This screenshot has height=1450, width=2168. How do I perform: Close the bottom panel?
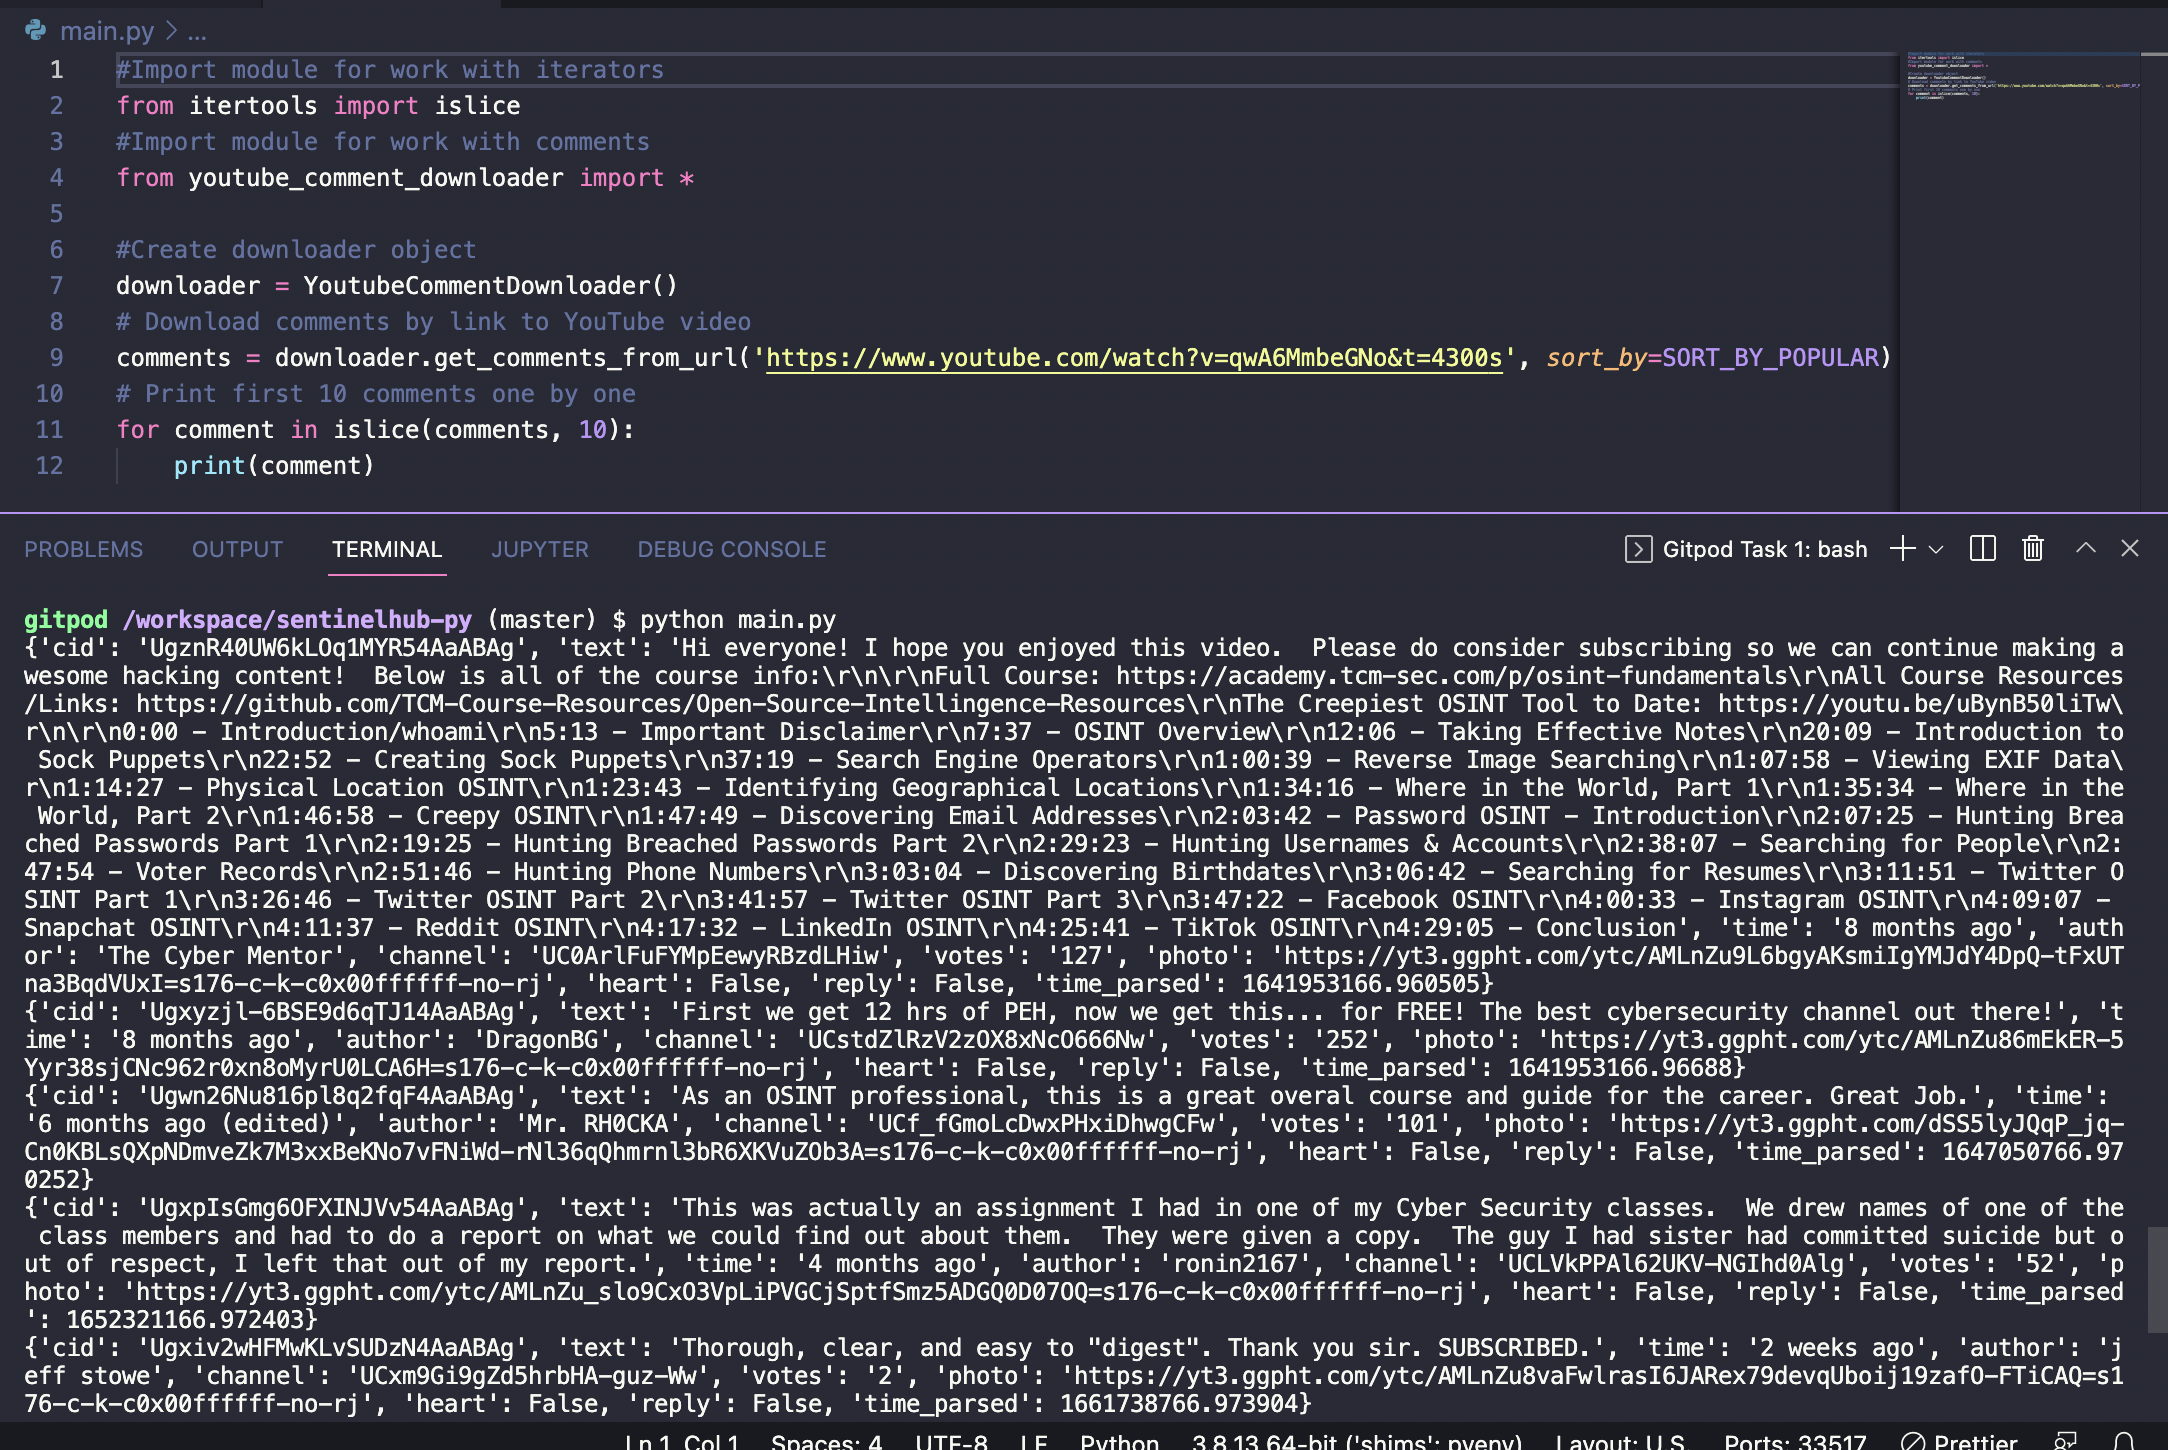point(2130,548)
